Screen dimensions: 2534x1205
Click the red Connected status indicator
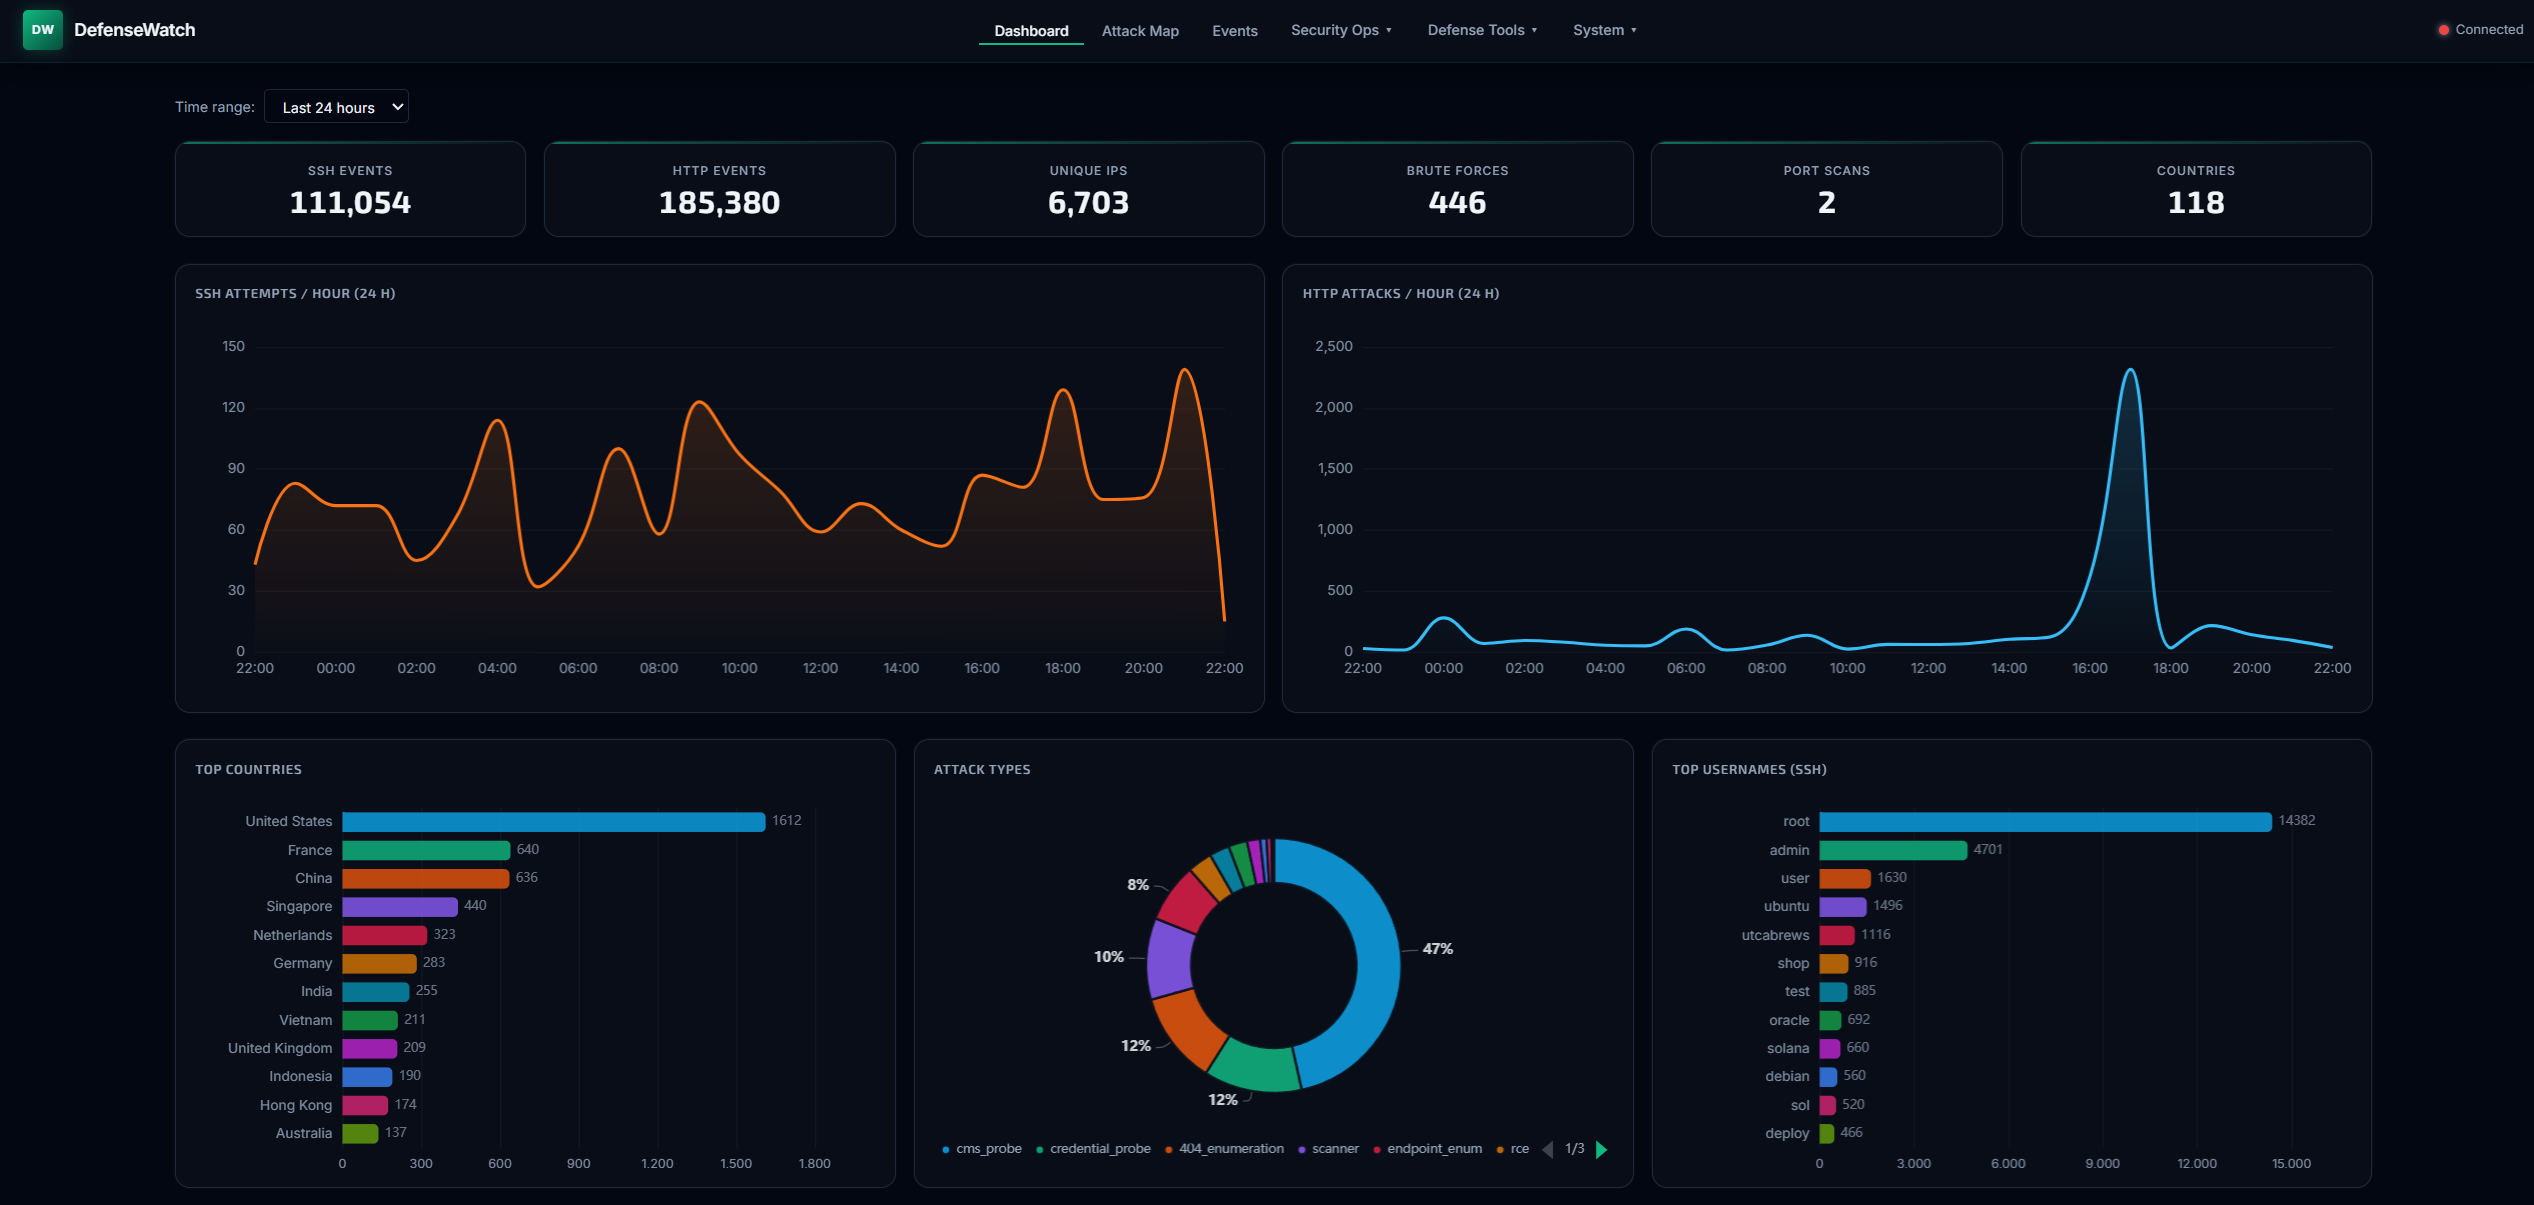click(x=2443, y=30)
